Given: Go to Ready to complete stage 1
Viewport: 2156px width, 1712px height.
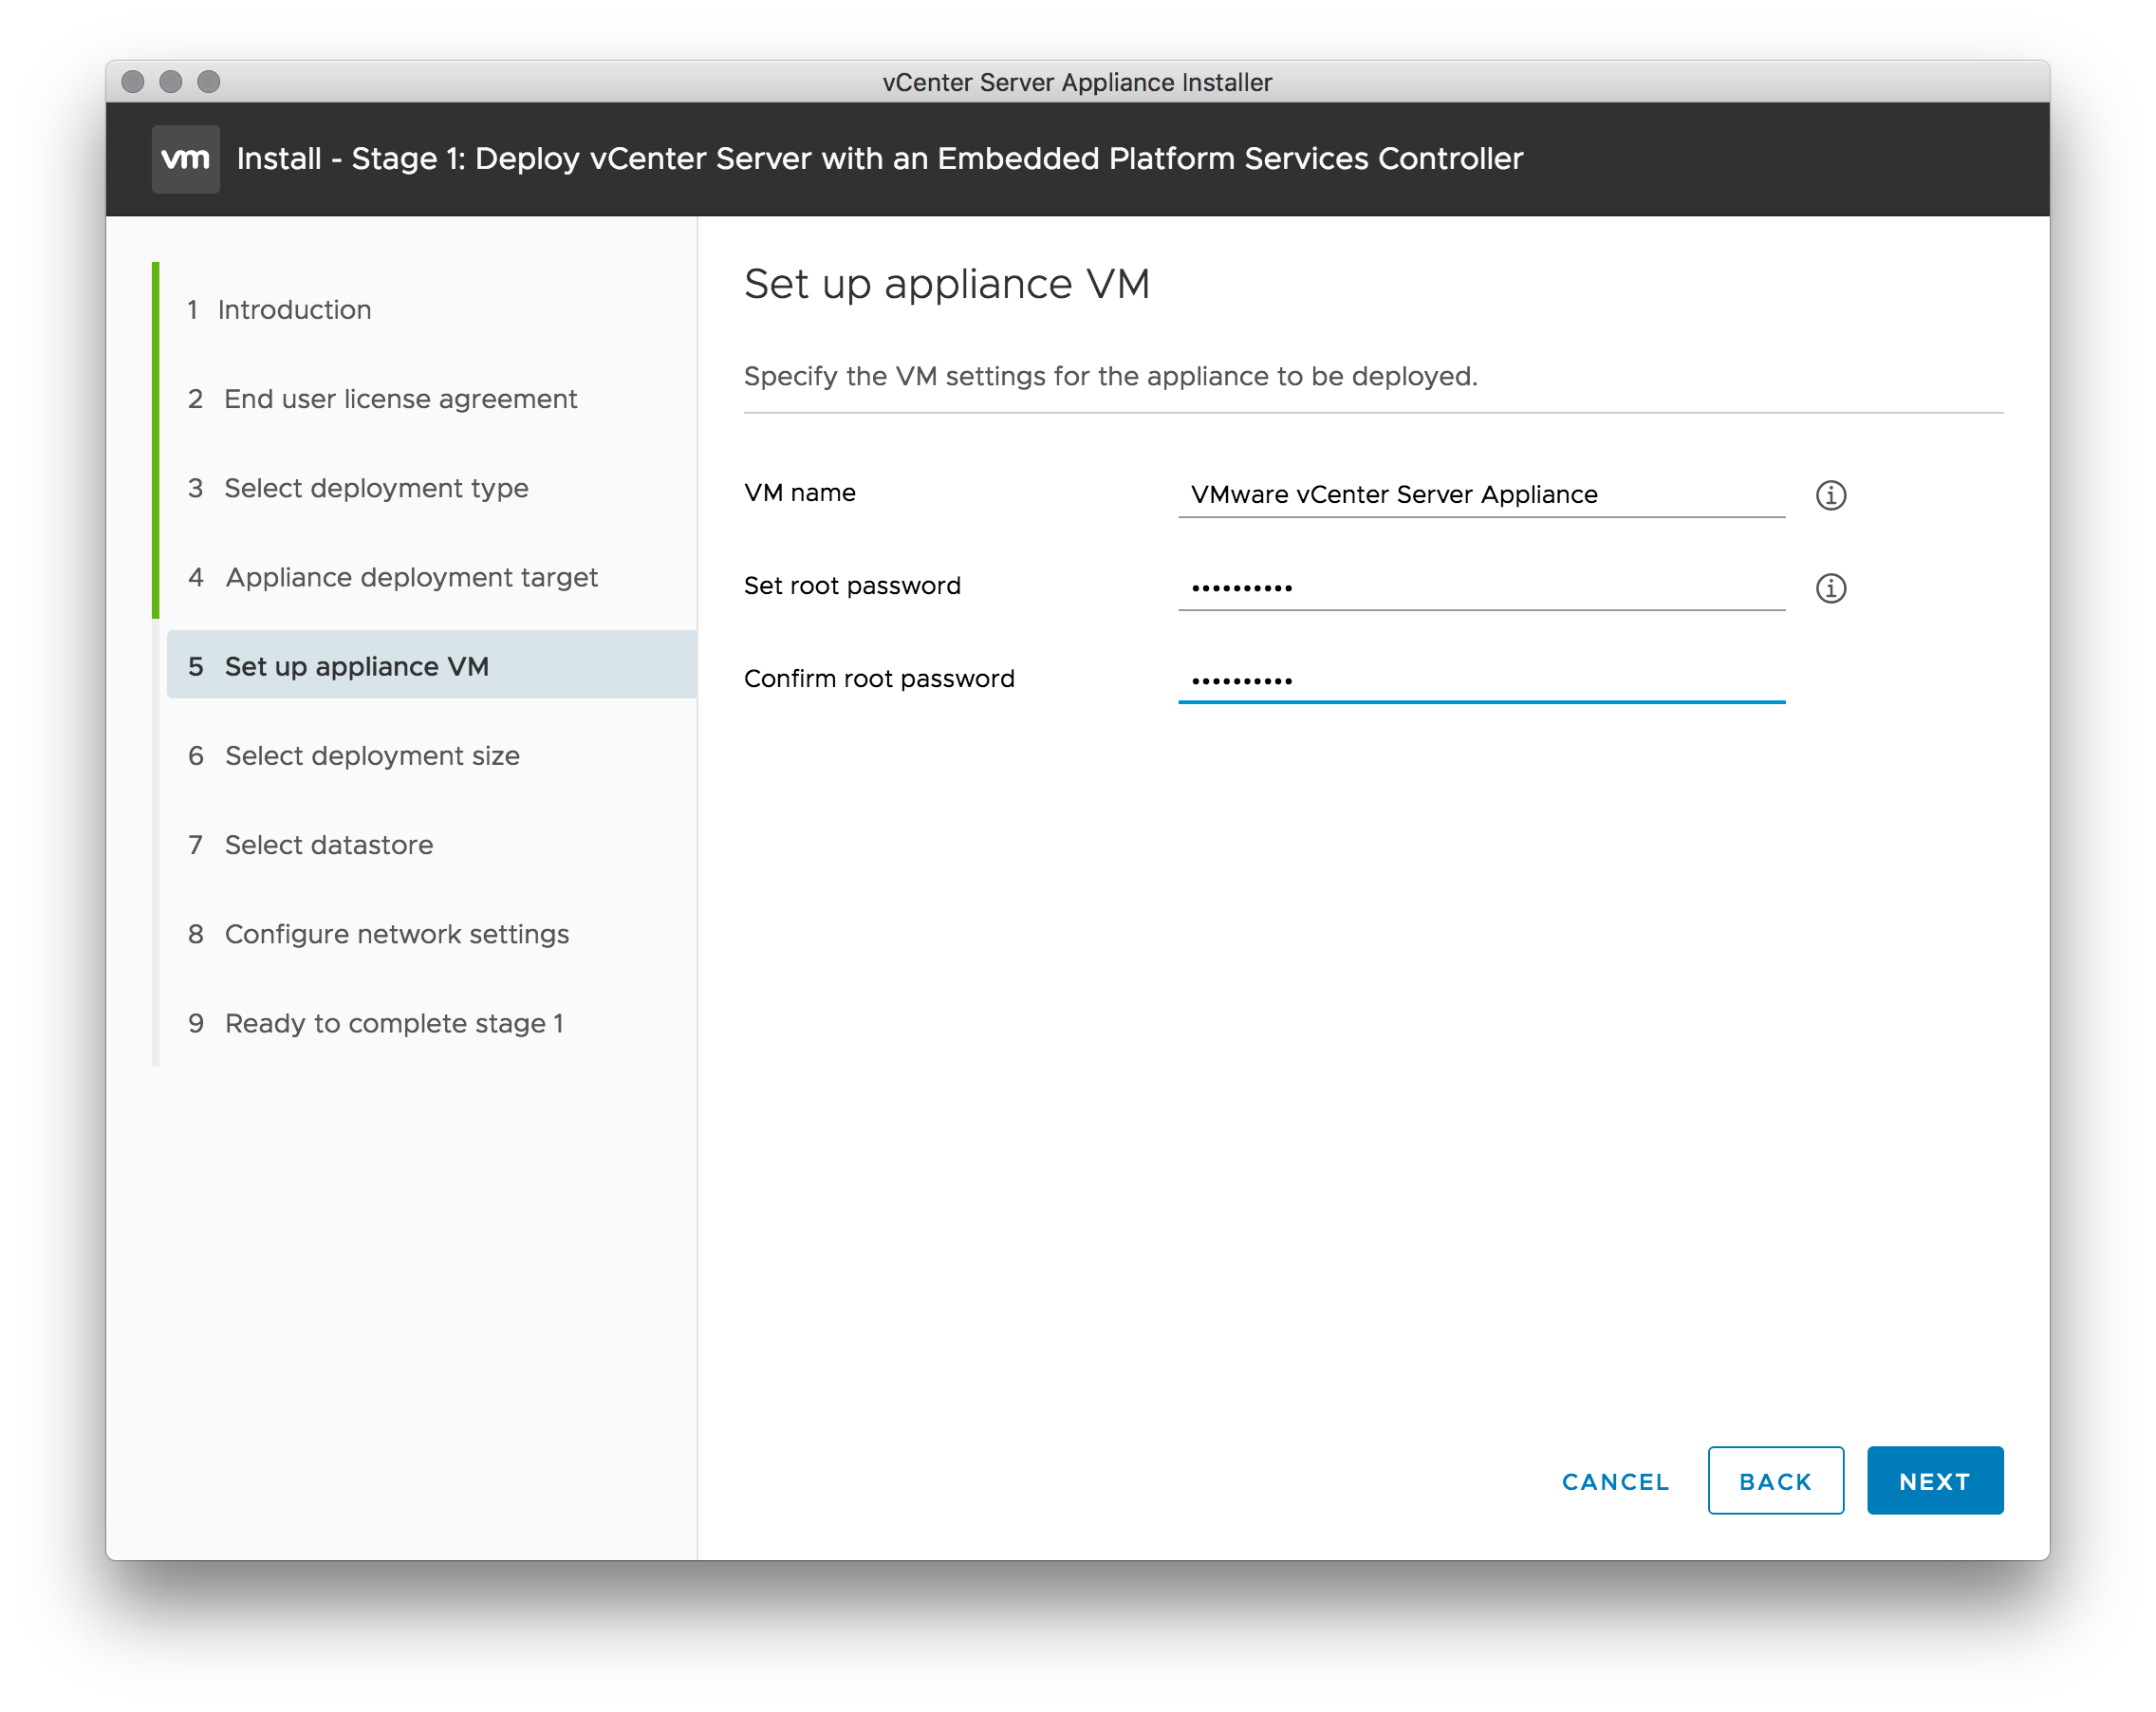Looking at the screenshot, I should pos(394,1023).
